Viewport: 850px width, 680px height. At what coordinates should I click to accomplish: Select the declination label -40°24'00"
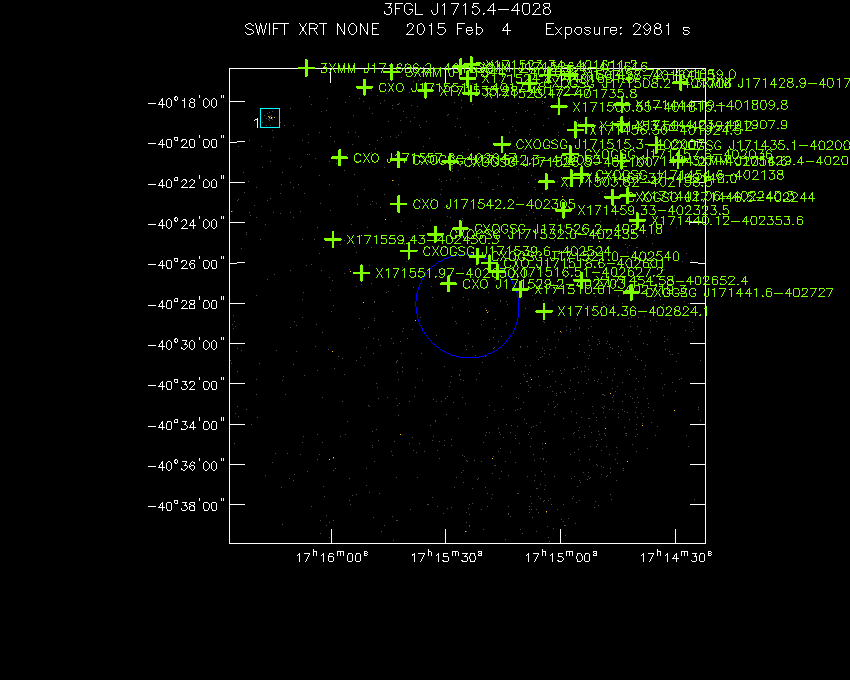[x=186, y=223]
